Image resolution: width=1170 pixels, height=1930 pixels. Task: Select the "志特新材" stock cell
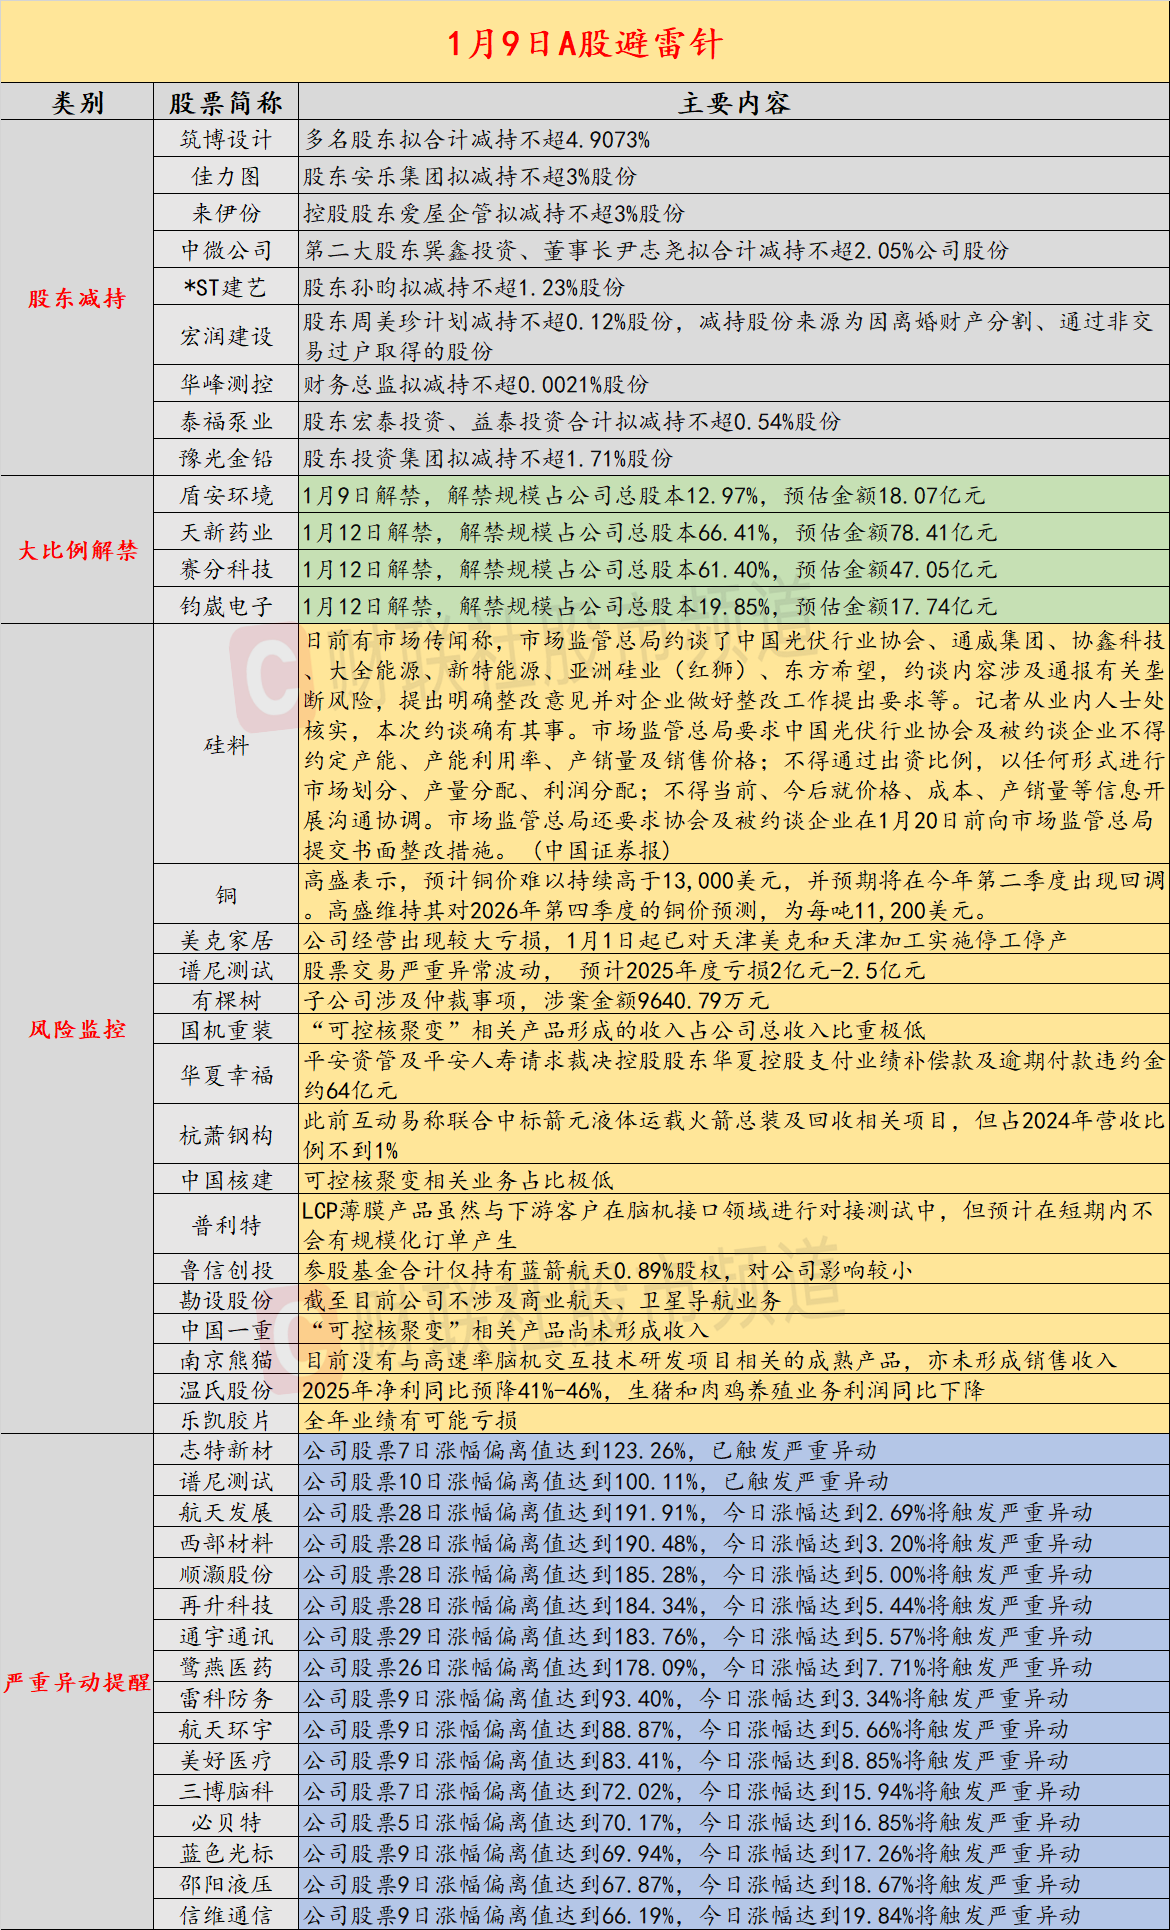pyautogui.click(x=226, y=1451)
